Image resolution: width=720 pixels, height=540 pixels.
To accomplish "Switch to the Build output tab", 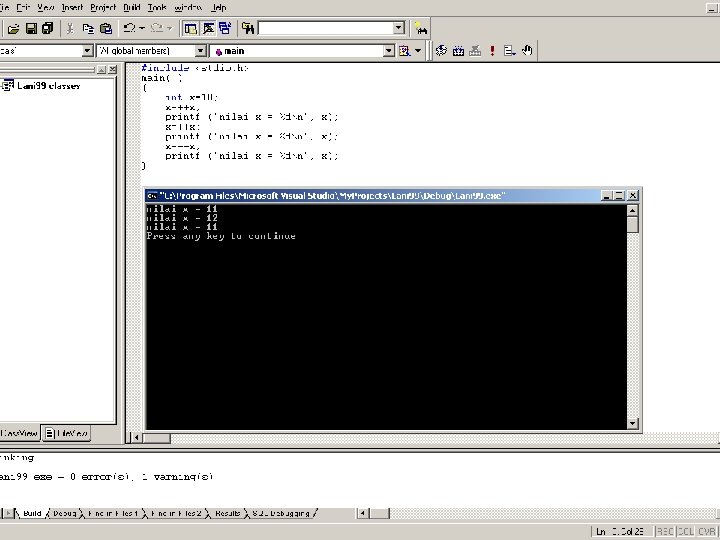I will [32, 513].
